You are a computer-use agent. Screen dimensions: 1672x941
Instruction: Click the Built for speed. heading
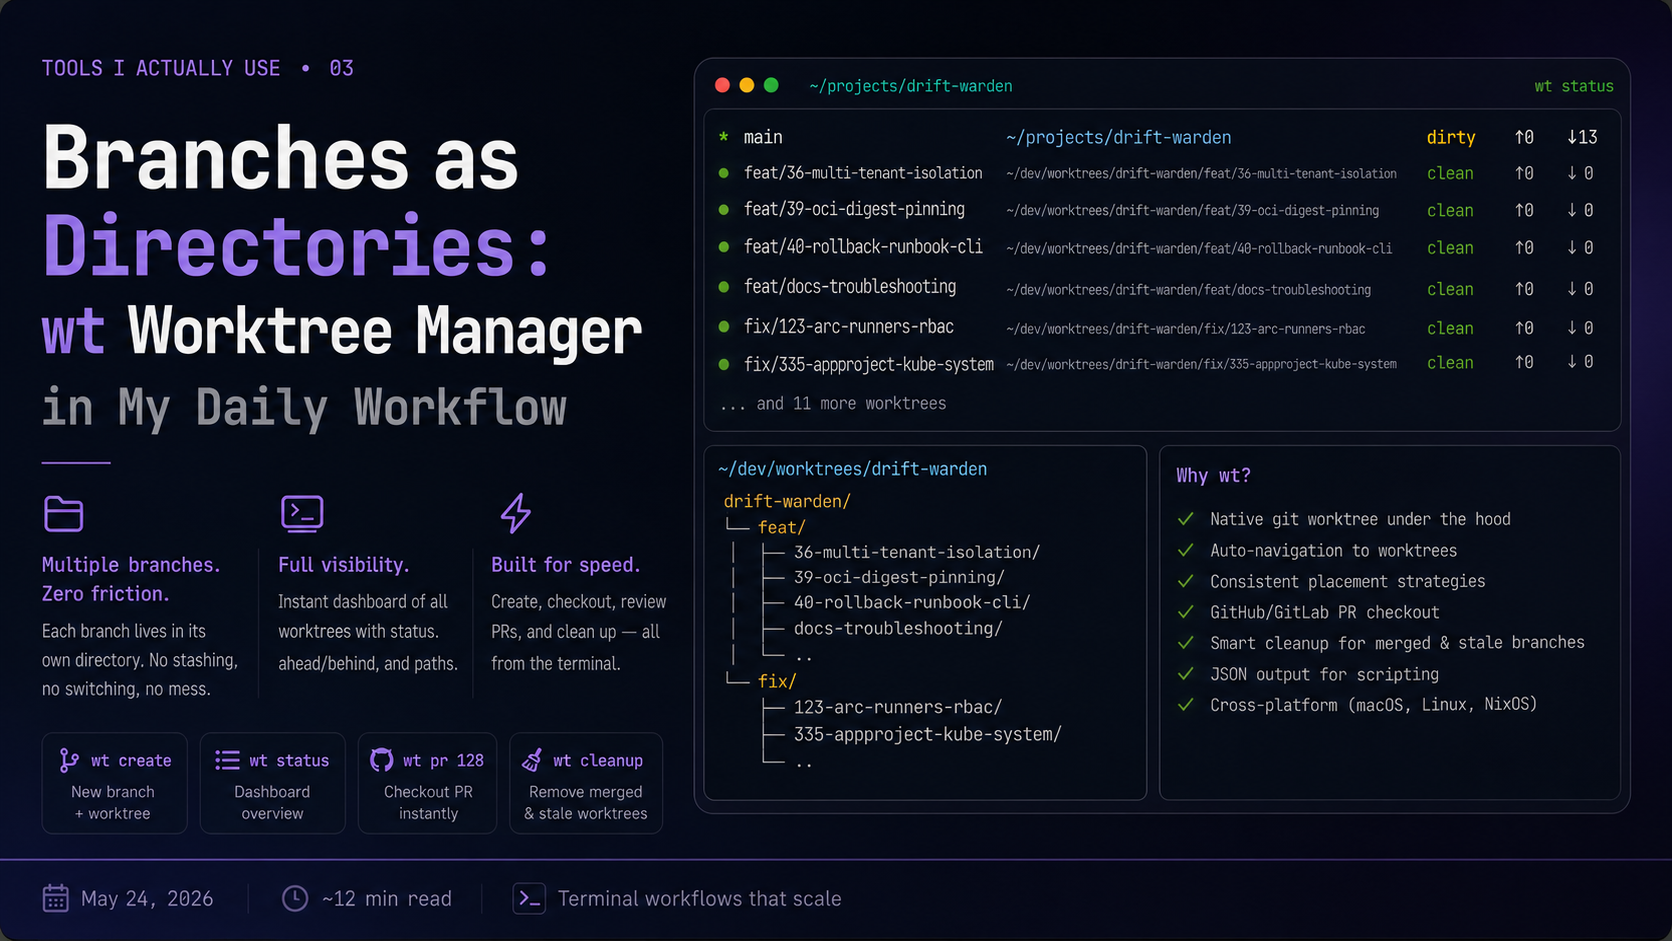click(565, 565)
